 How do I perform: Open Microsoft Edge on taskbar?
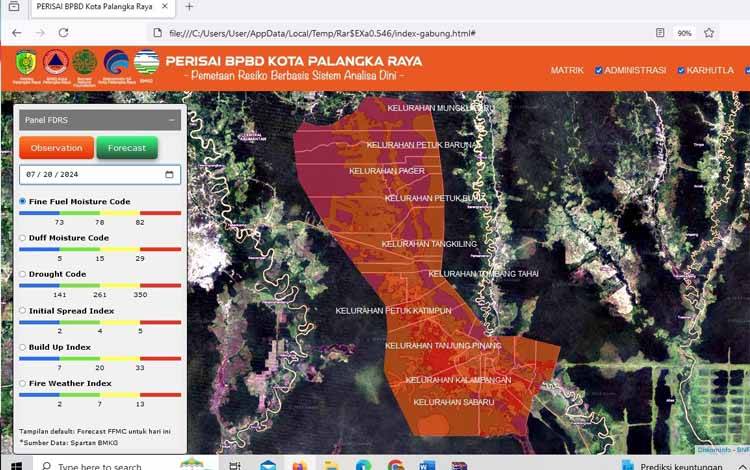(364, 466)
